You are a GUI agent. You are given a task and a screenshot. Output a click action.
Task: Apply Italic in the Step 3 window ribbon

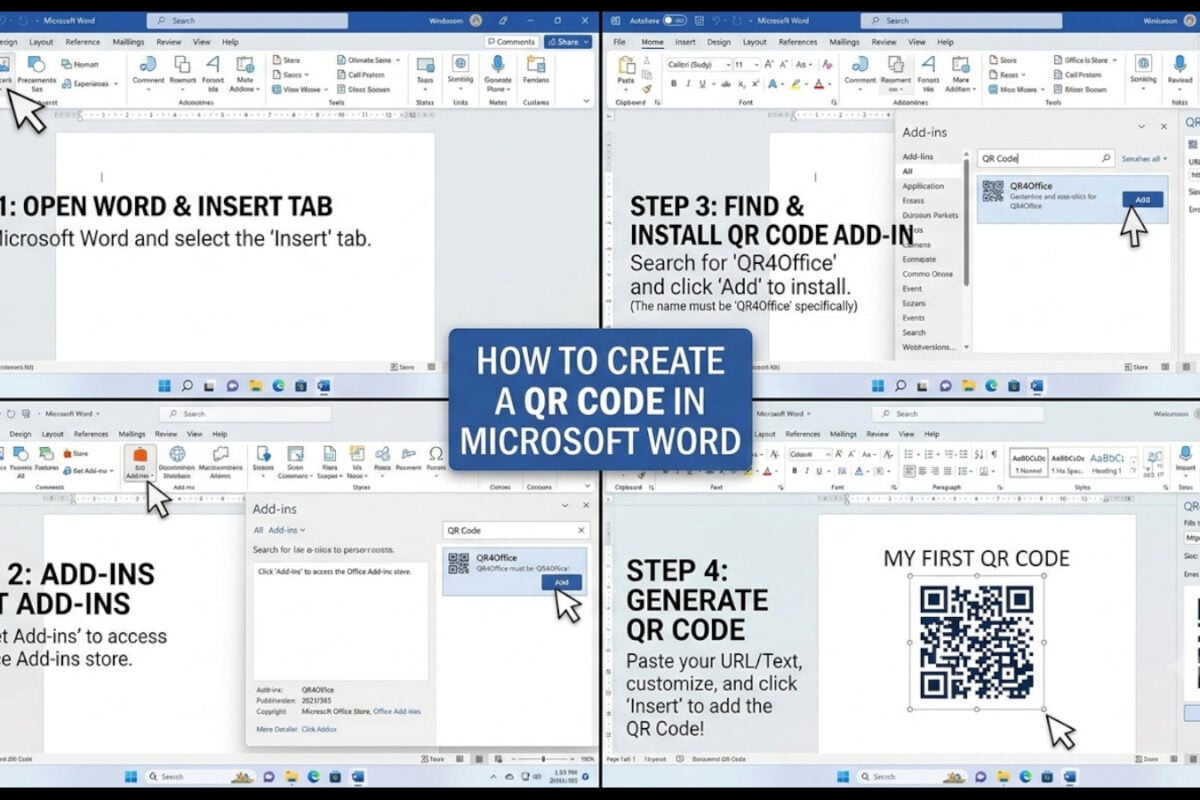688,84
